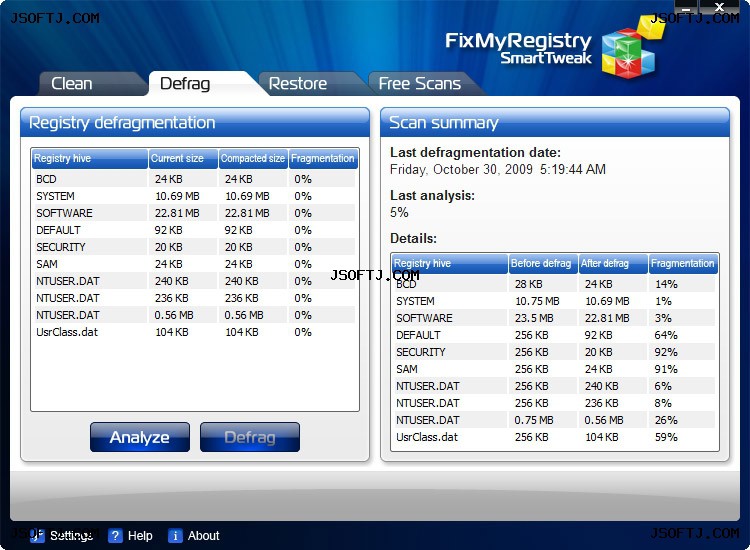Click DEFAULT entry in Details table

point(418,335)
